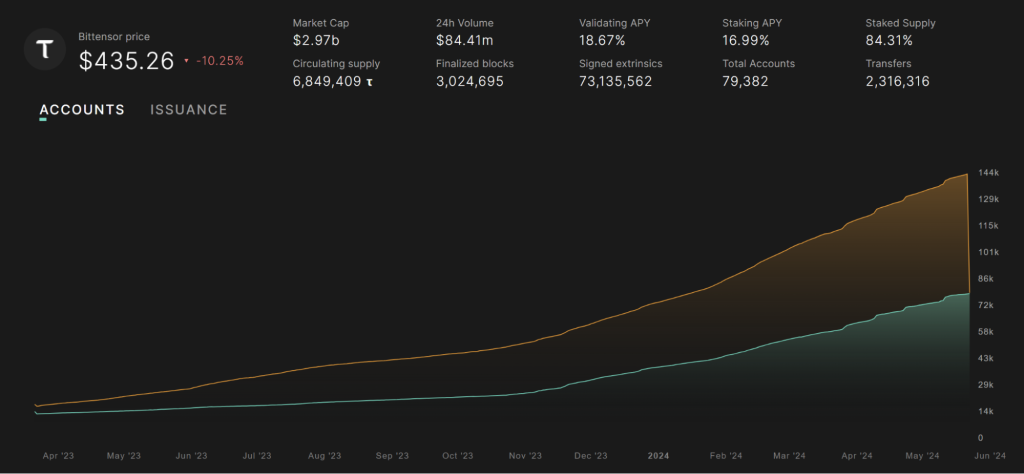Click the Jun '24 label on the time axis
This screenshot has width=1024, height=474.
tap(988, 455)
